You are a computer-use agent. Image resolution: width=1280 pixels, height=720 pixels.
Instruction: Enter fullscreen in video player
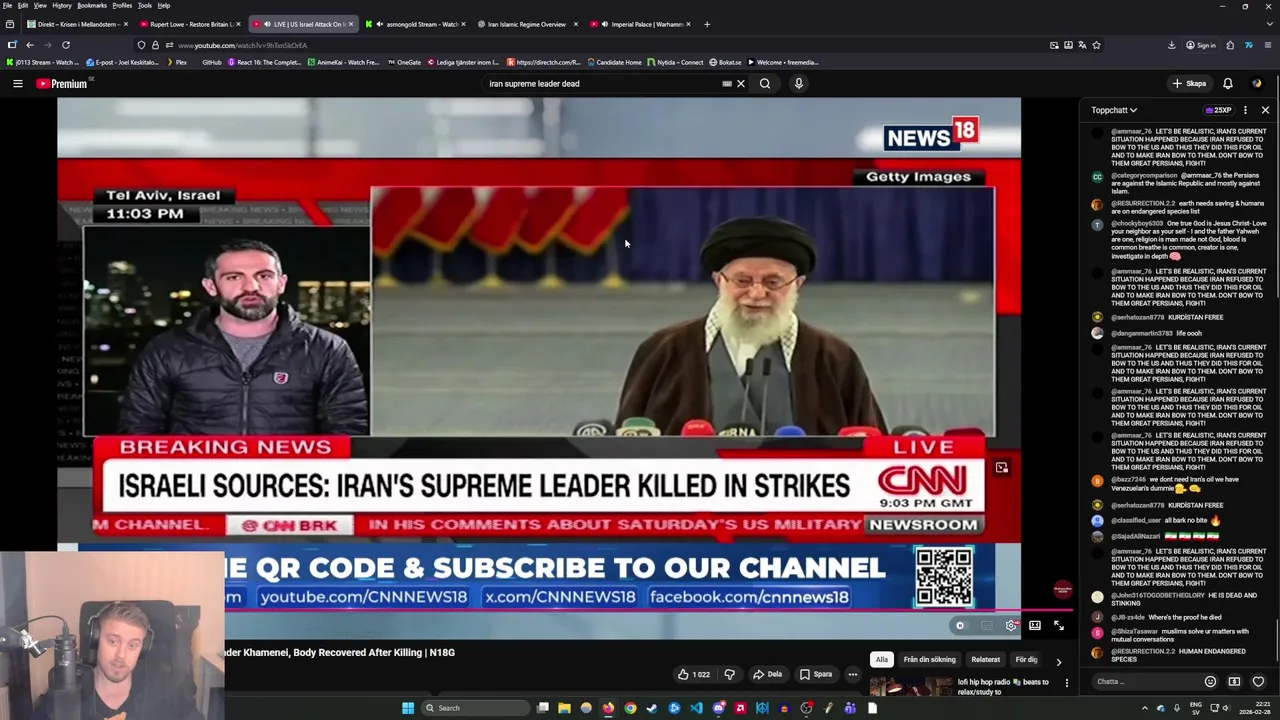1059,626
